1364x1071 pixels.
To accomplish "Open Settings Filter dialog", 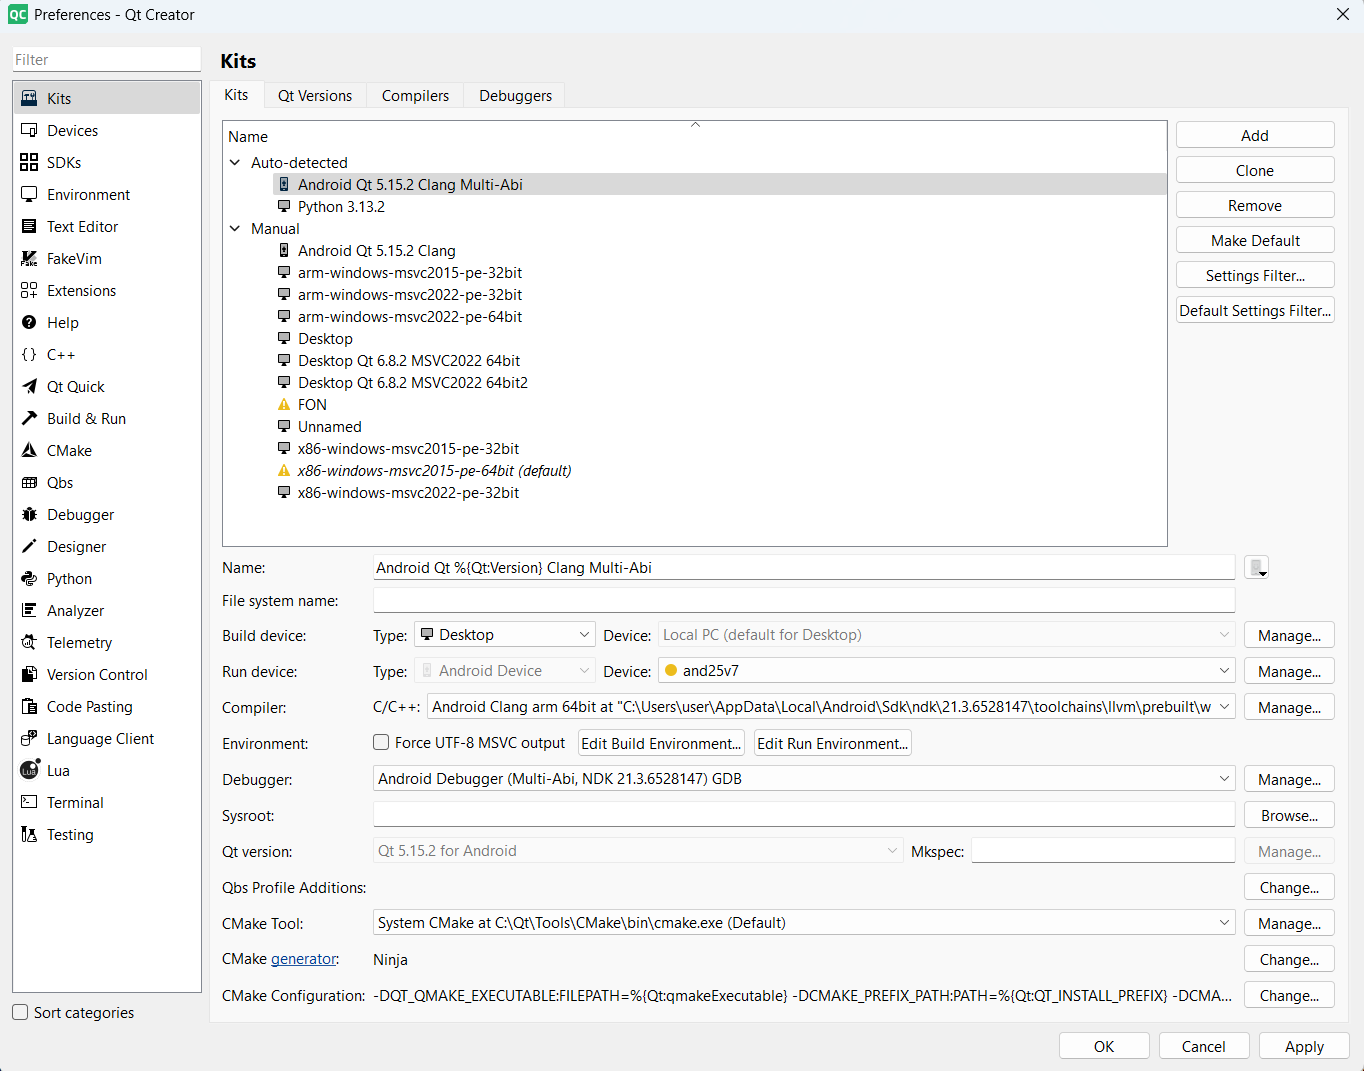I will (x=1255, y=275).
